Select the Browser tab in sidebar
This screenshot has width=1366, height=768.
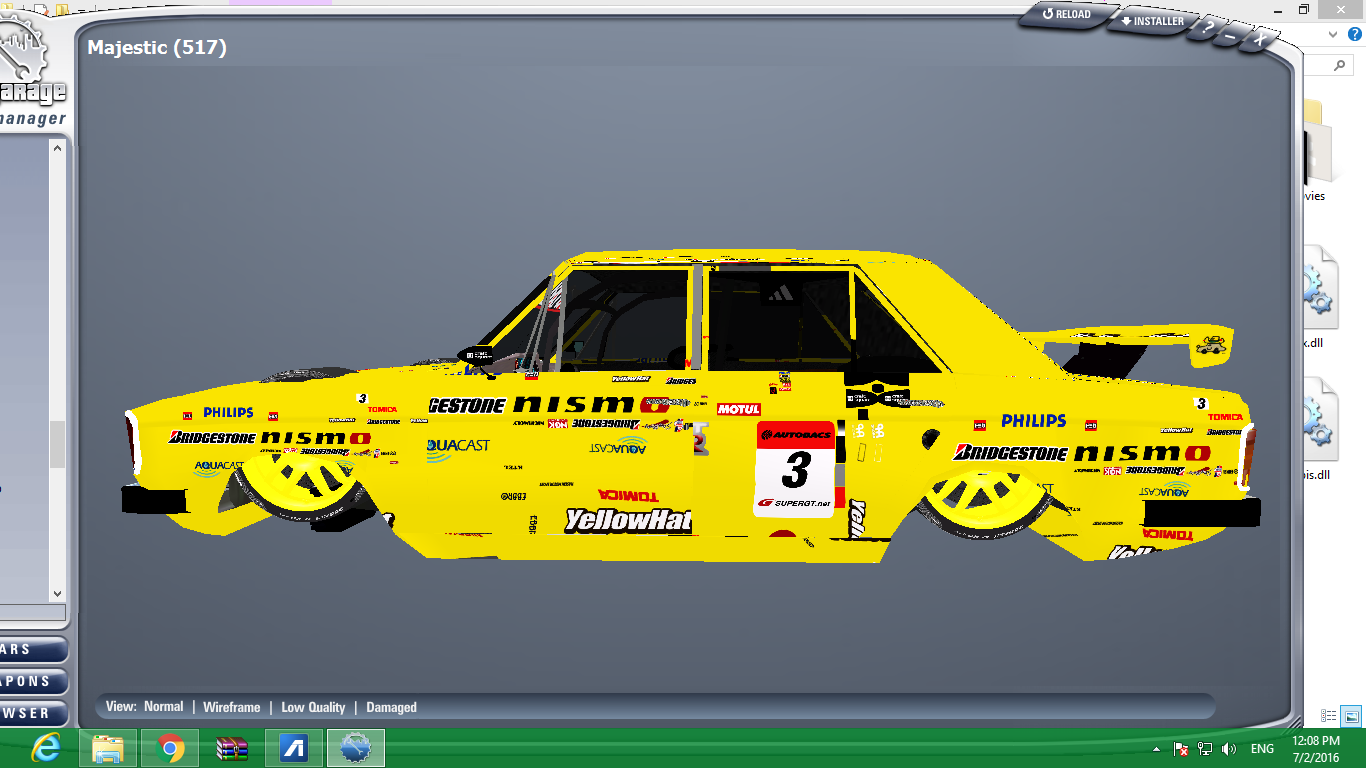tap(33, 713)
